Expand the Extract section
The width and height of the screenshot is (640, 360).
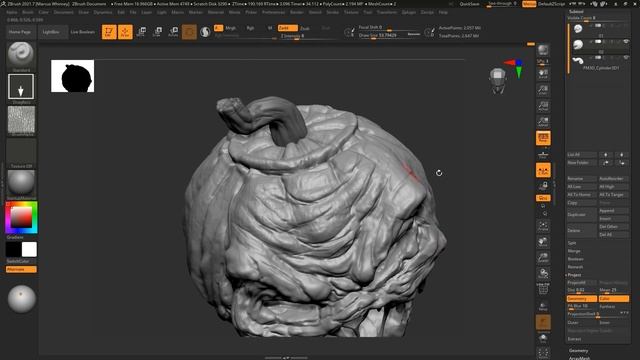click(x=574, y=339)
